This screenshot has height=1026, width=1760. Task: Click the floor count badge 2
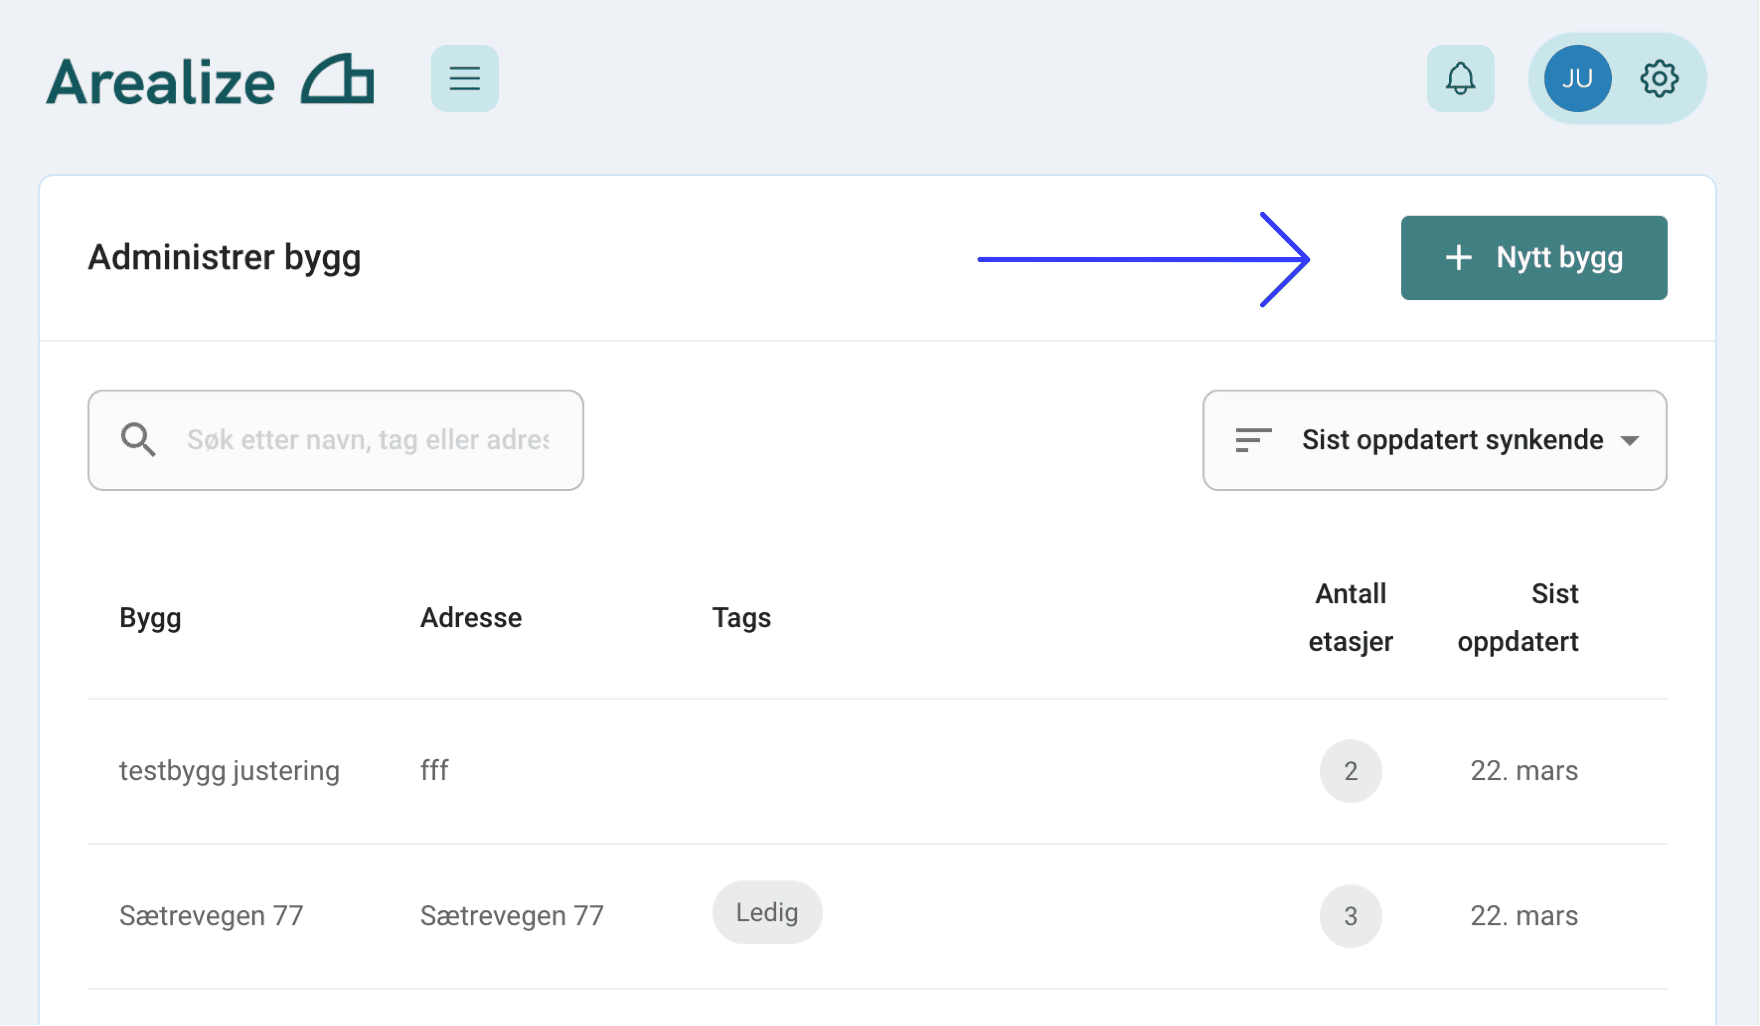pos(1350,771)
